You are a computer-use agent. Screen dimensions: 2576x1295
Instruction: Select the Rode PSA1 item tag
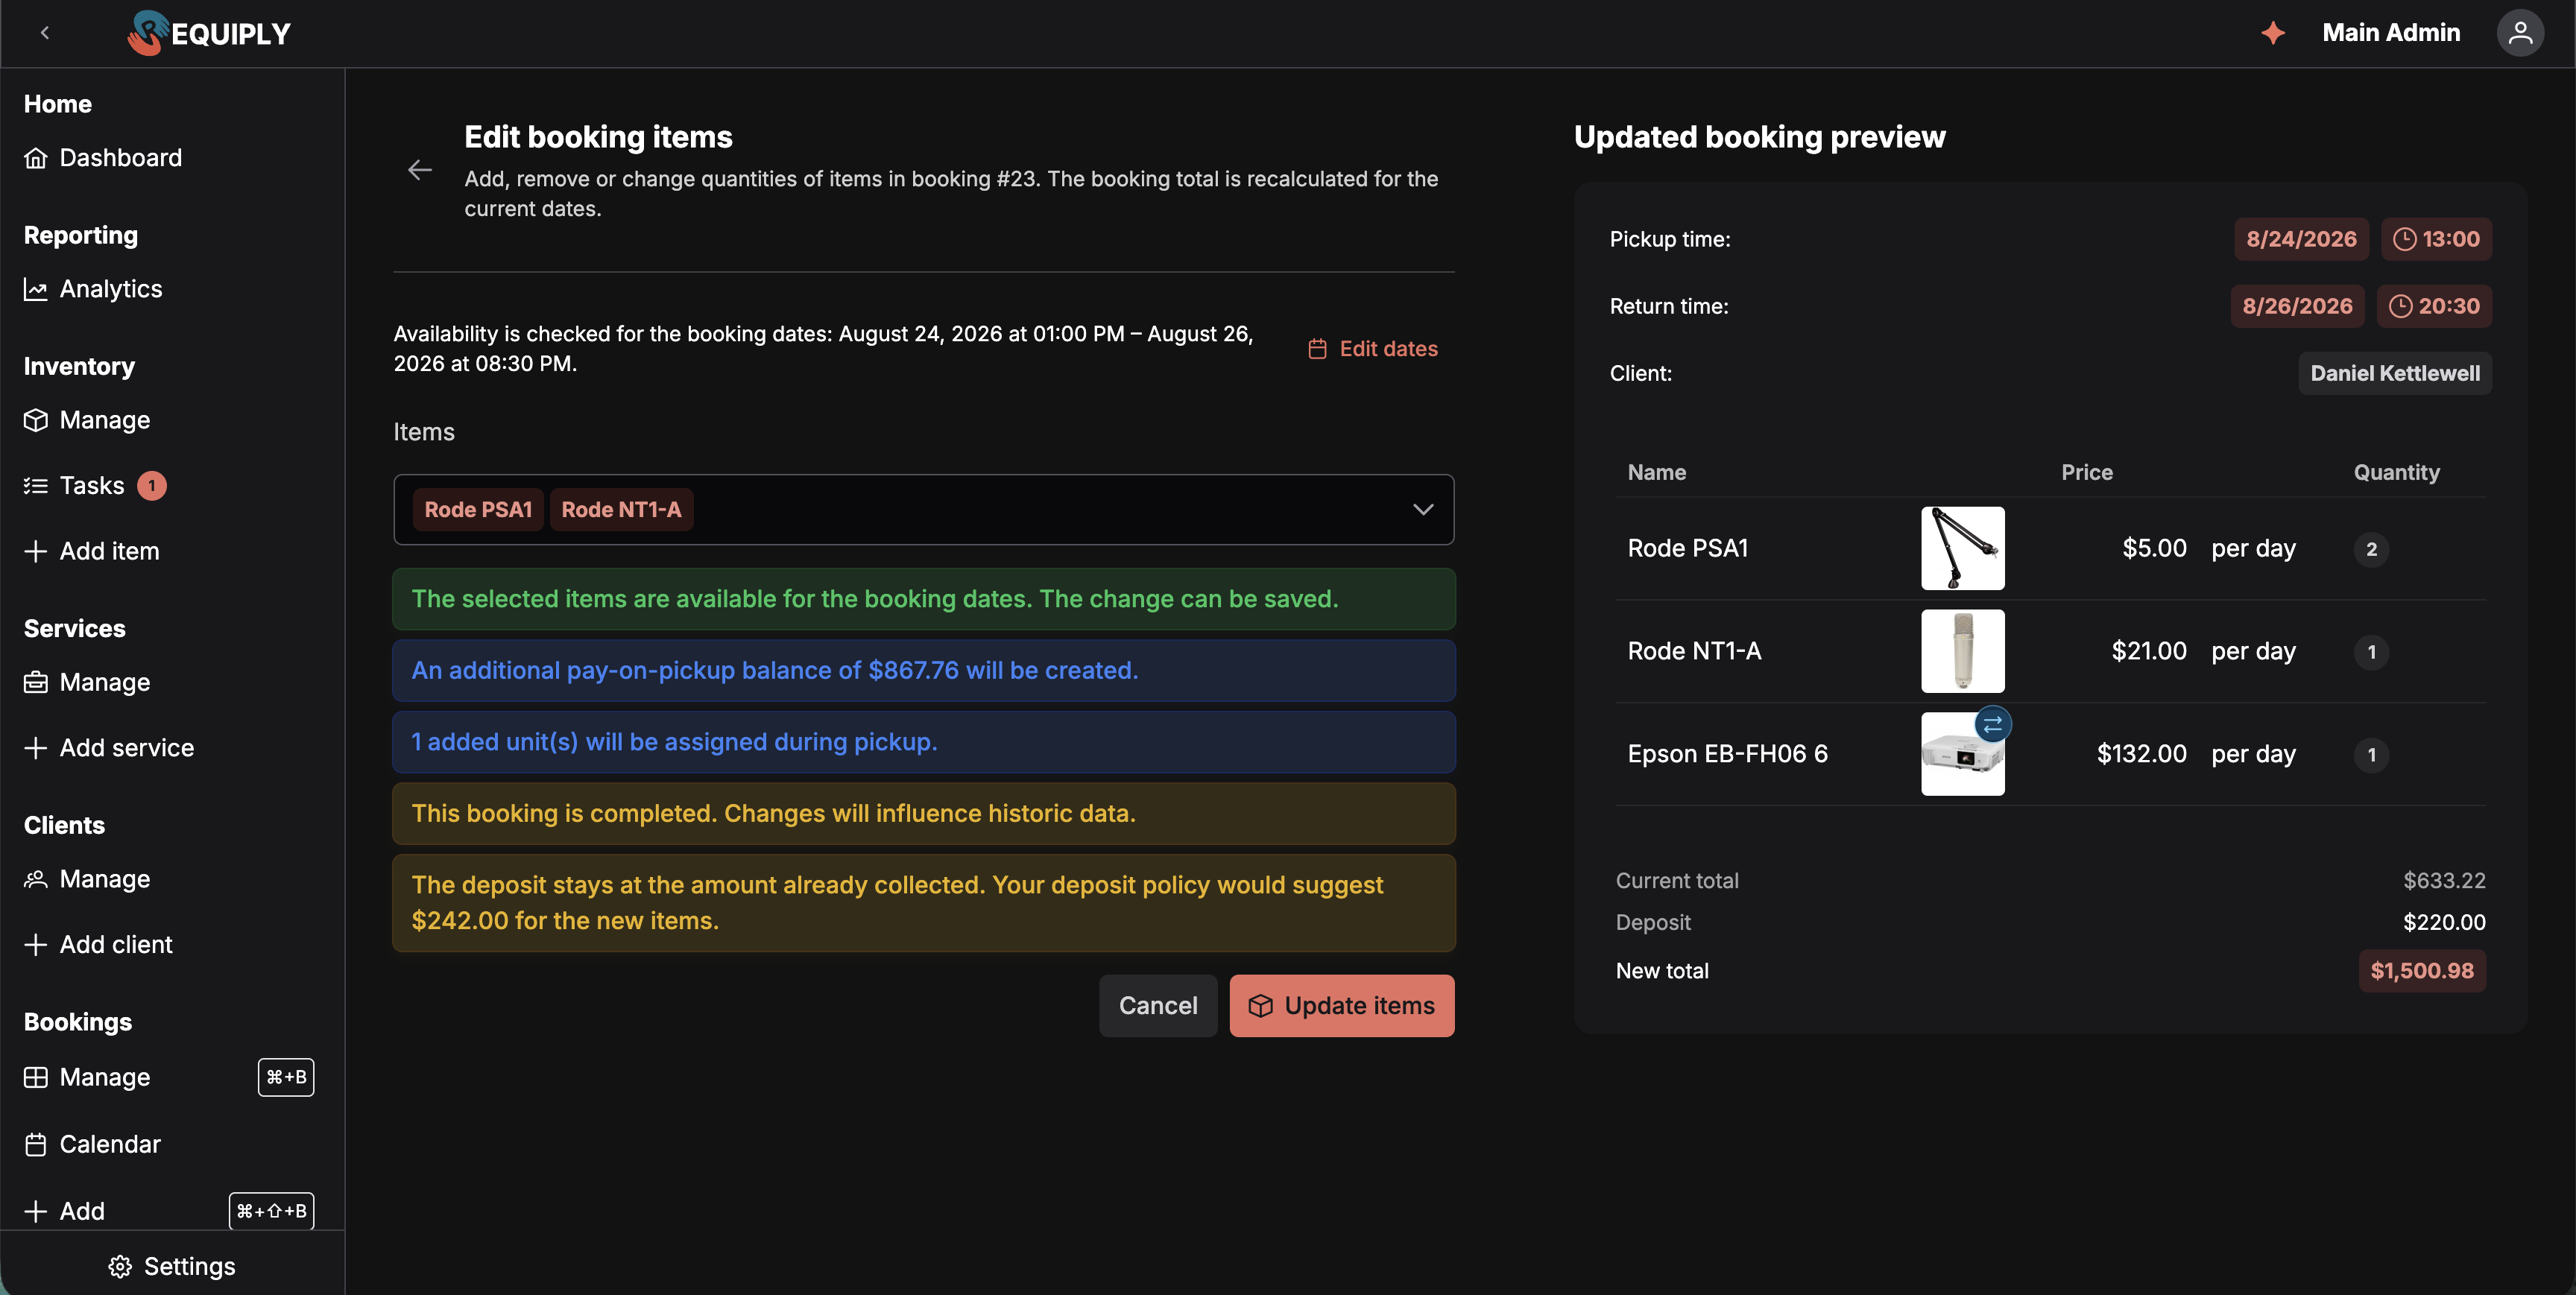click(x=478, y=510)
